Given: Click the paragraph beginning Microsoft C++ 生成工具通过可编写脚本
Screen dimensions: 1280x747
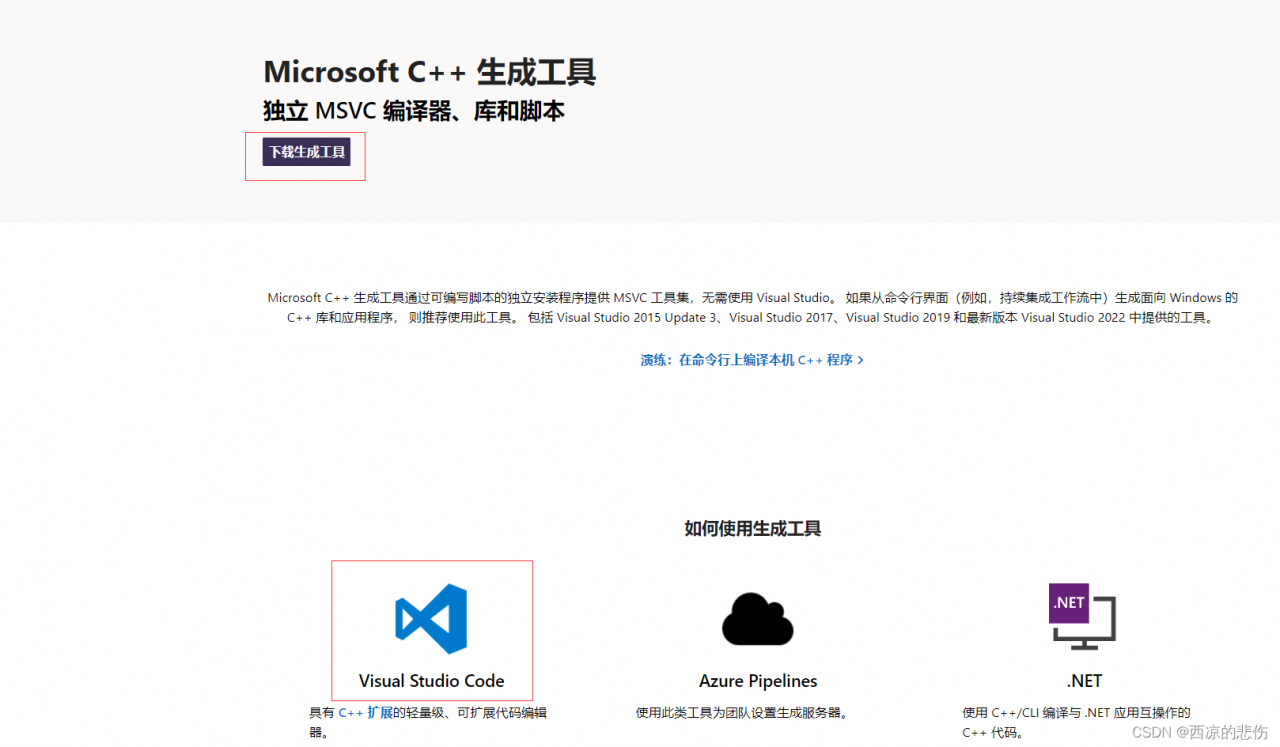Looking at the screenshot, I should [x=752, y=307].
